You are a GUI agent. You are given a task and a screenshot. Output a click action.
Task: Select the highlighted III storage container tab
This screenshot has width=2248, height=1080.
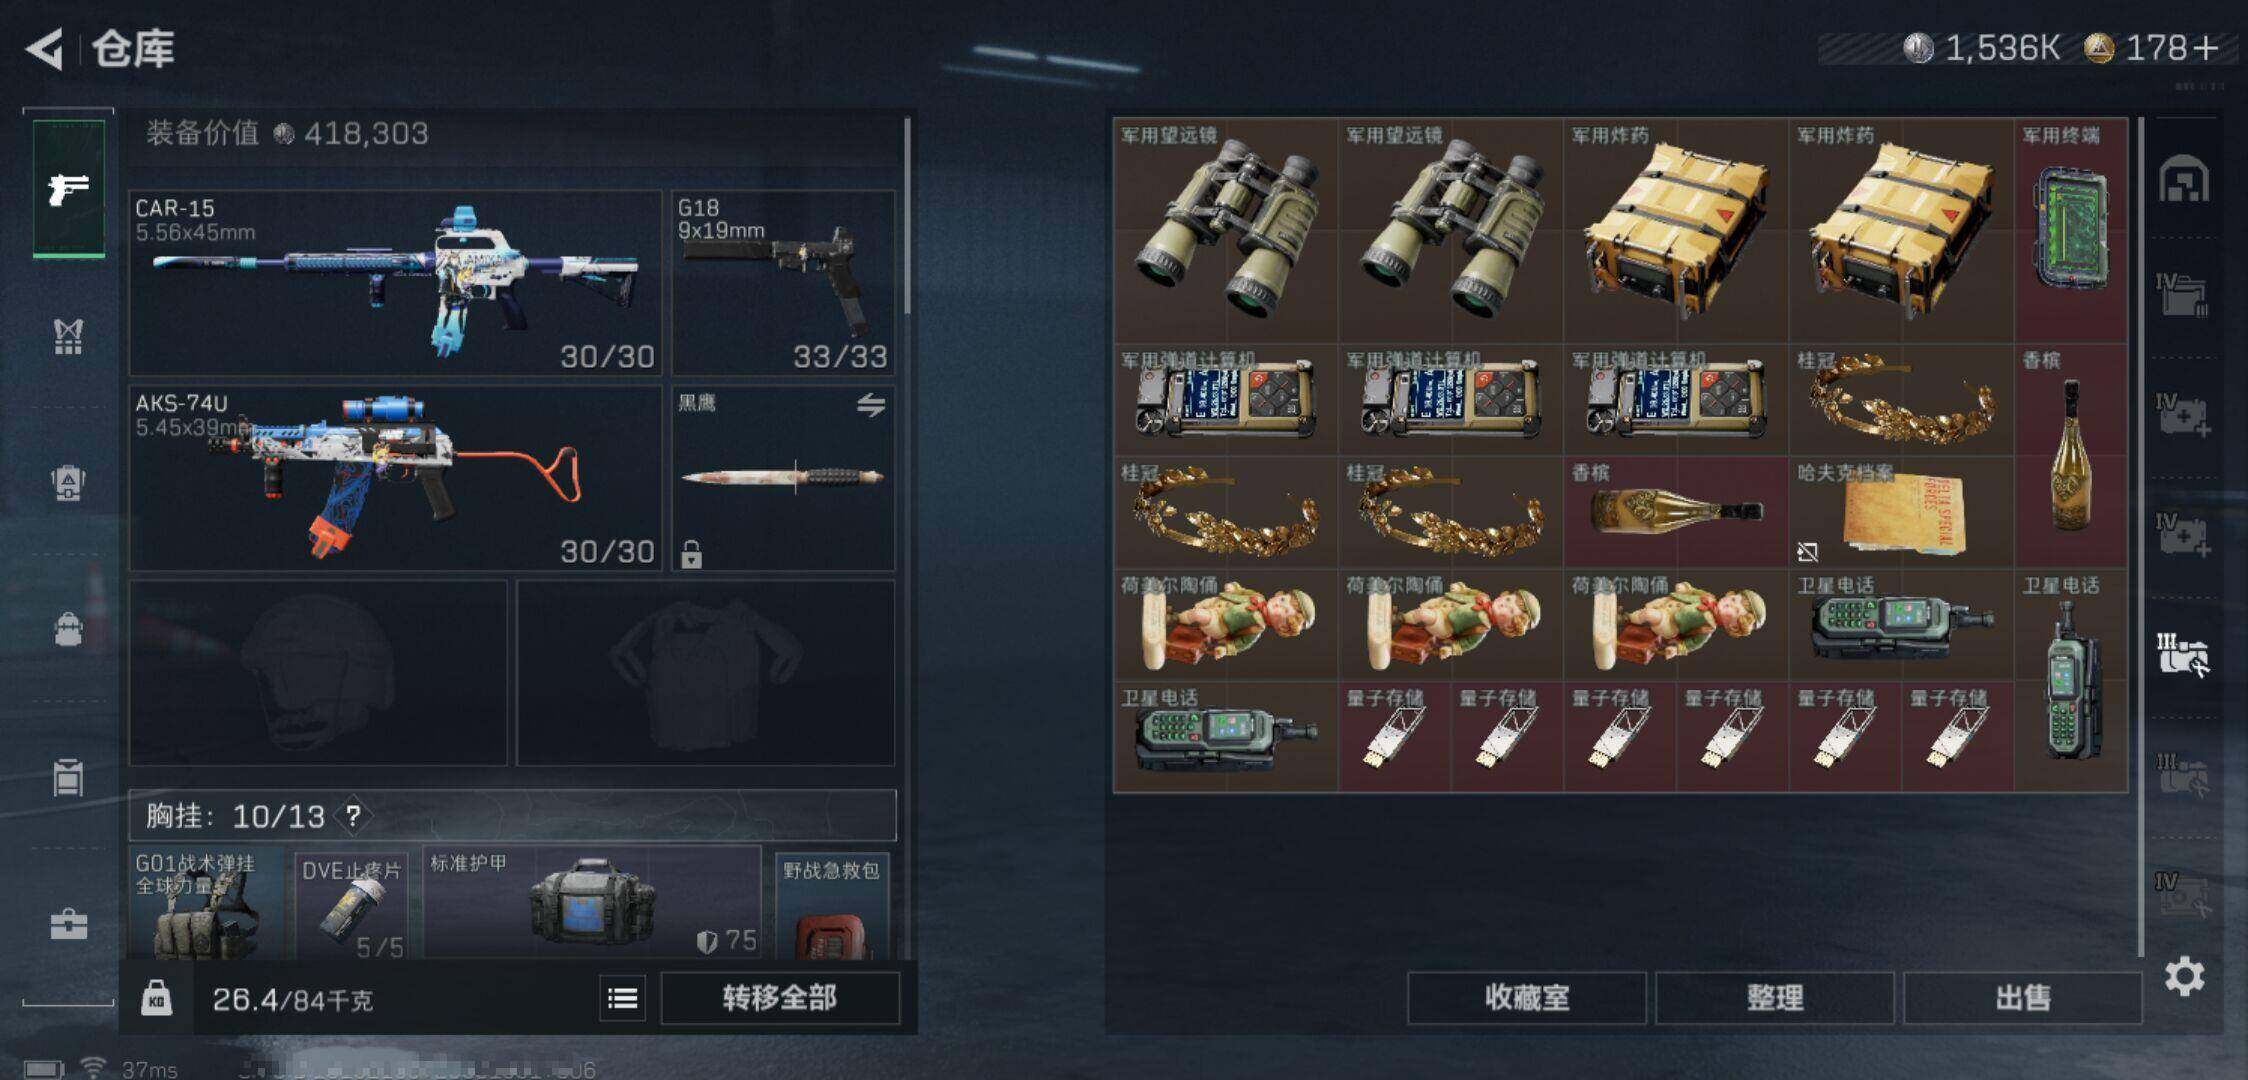click(2183, 656)
